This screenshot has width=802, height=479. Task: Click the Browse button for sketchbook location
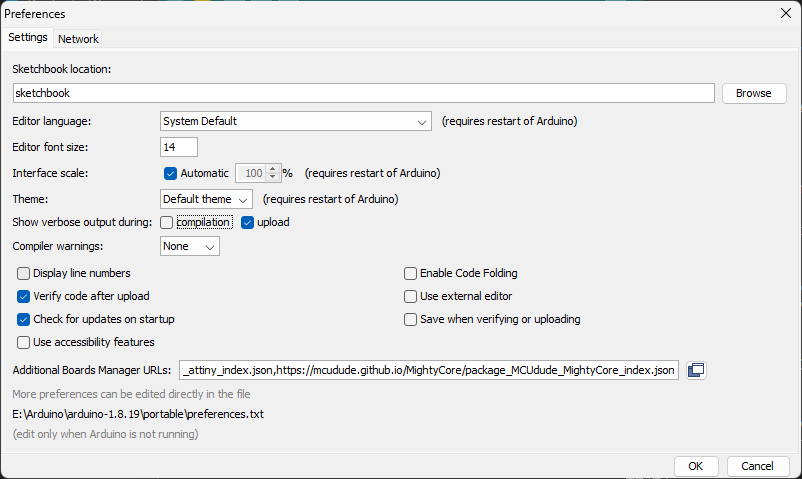(x=754, y=93)
